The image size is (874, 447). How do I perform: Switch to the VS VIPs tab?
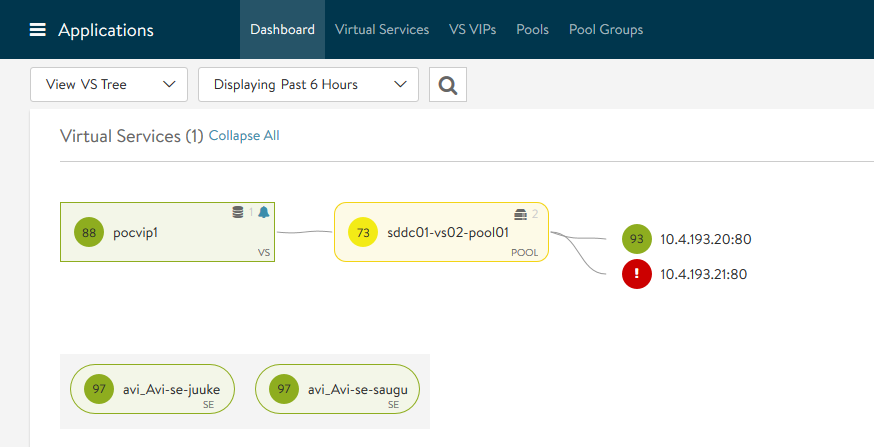[472, 30]
